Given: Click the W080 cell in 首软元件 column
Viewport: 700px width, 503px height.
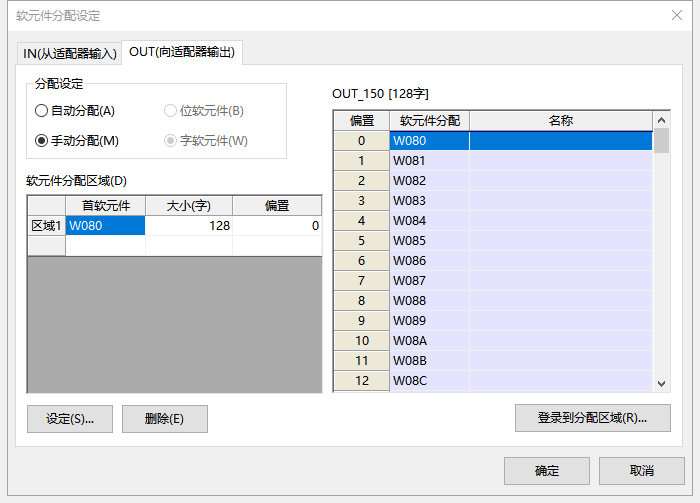Looking at the screenshot, I should 105,226.
